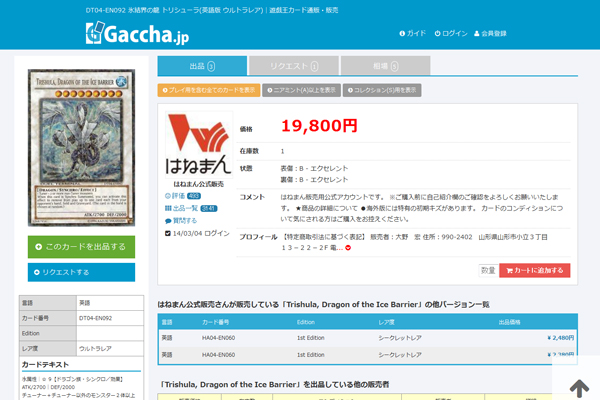
Task: Click the Gaccha.jp logo
Action: point(132,34)
